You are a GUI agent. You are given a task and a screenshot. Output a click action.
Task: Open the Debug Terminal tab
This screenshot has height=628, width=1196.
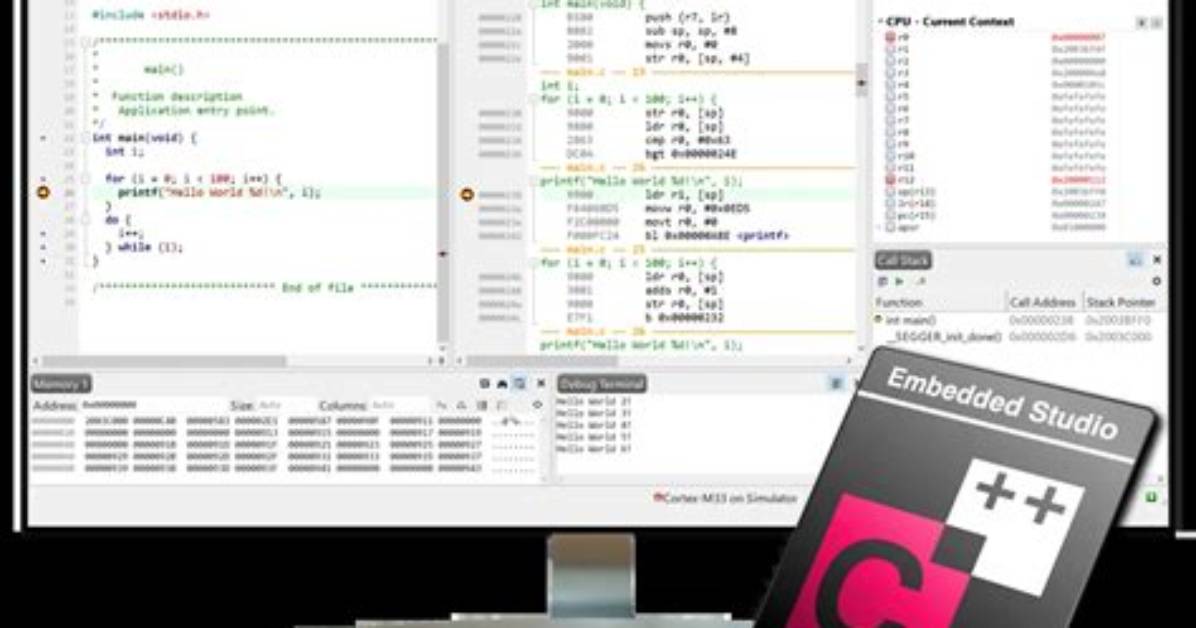pyautogui.click(x=602, y=384)
